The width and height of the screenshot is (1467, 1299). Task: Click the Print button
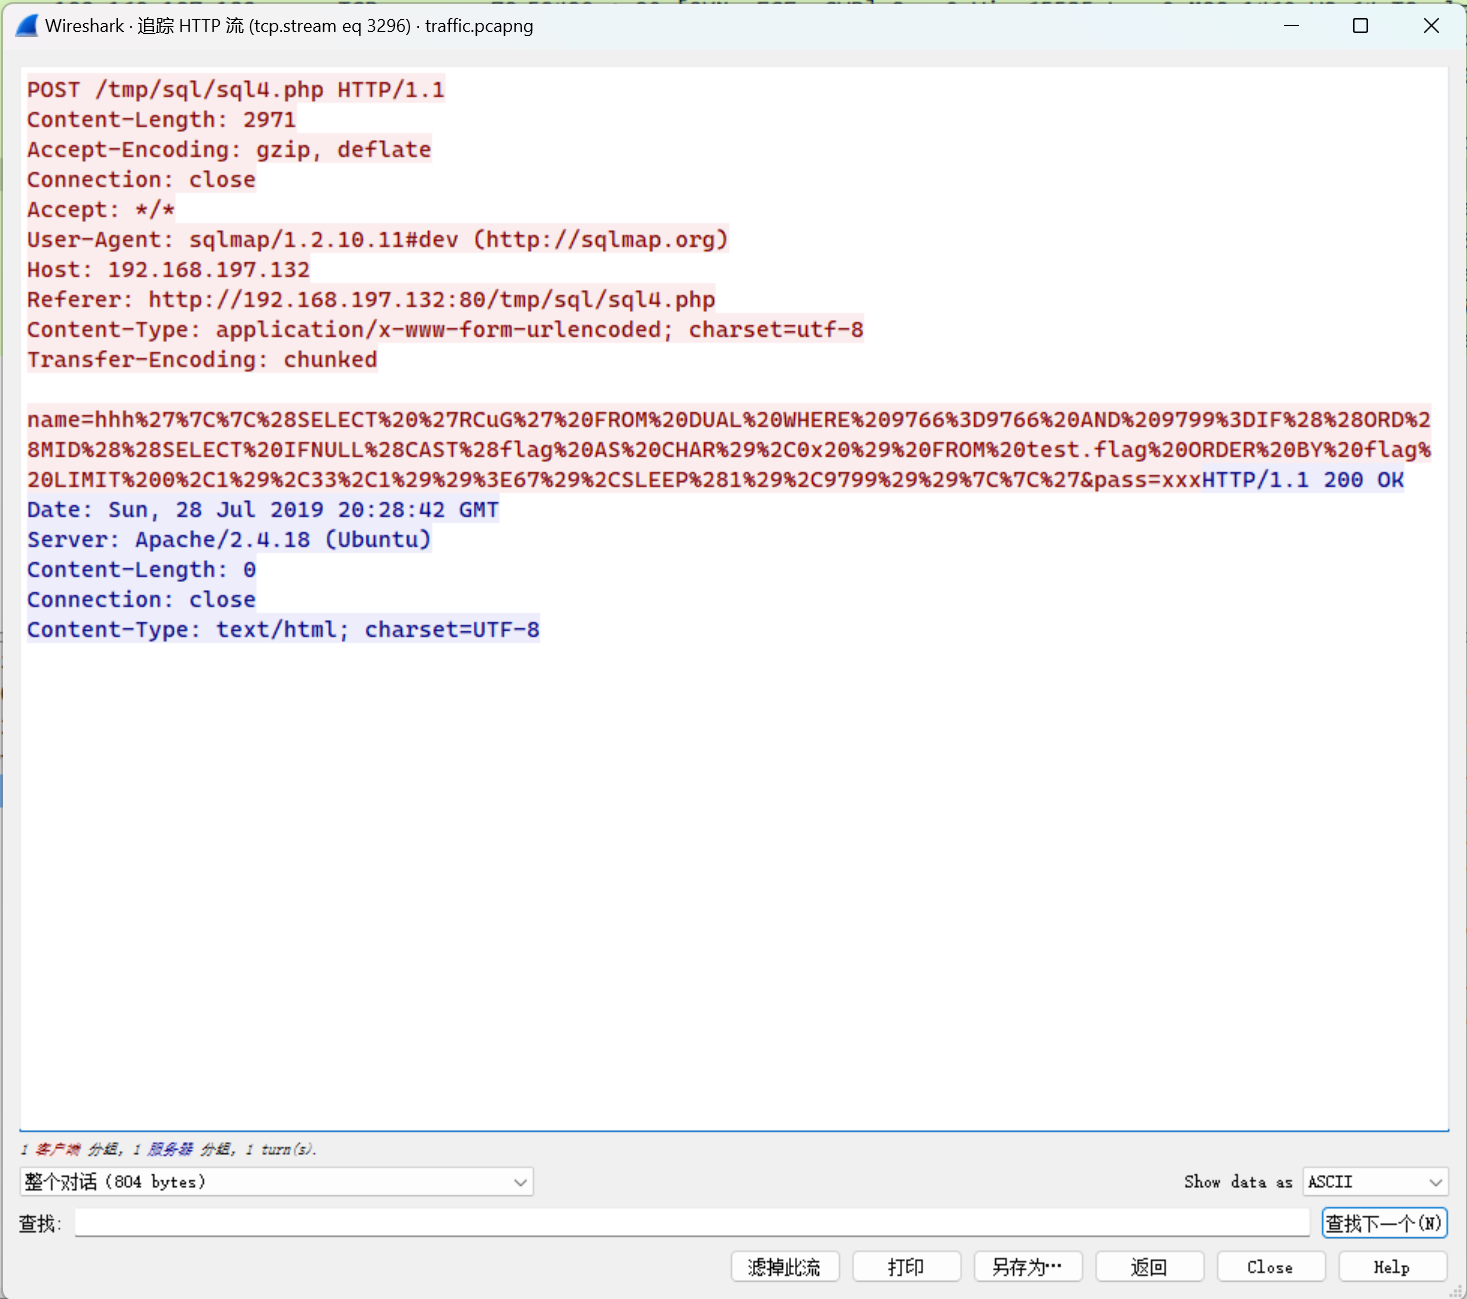click(x=906, y=1267)
